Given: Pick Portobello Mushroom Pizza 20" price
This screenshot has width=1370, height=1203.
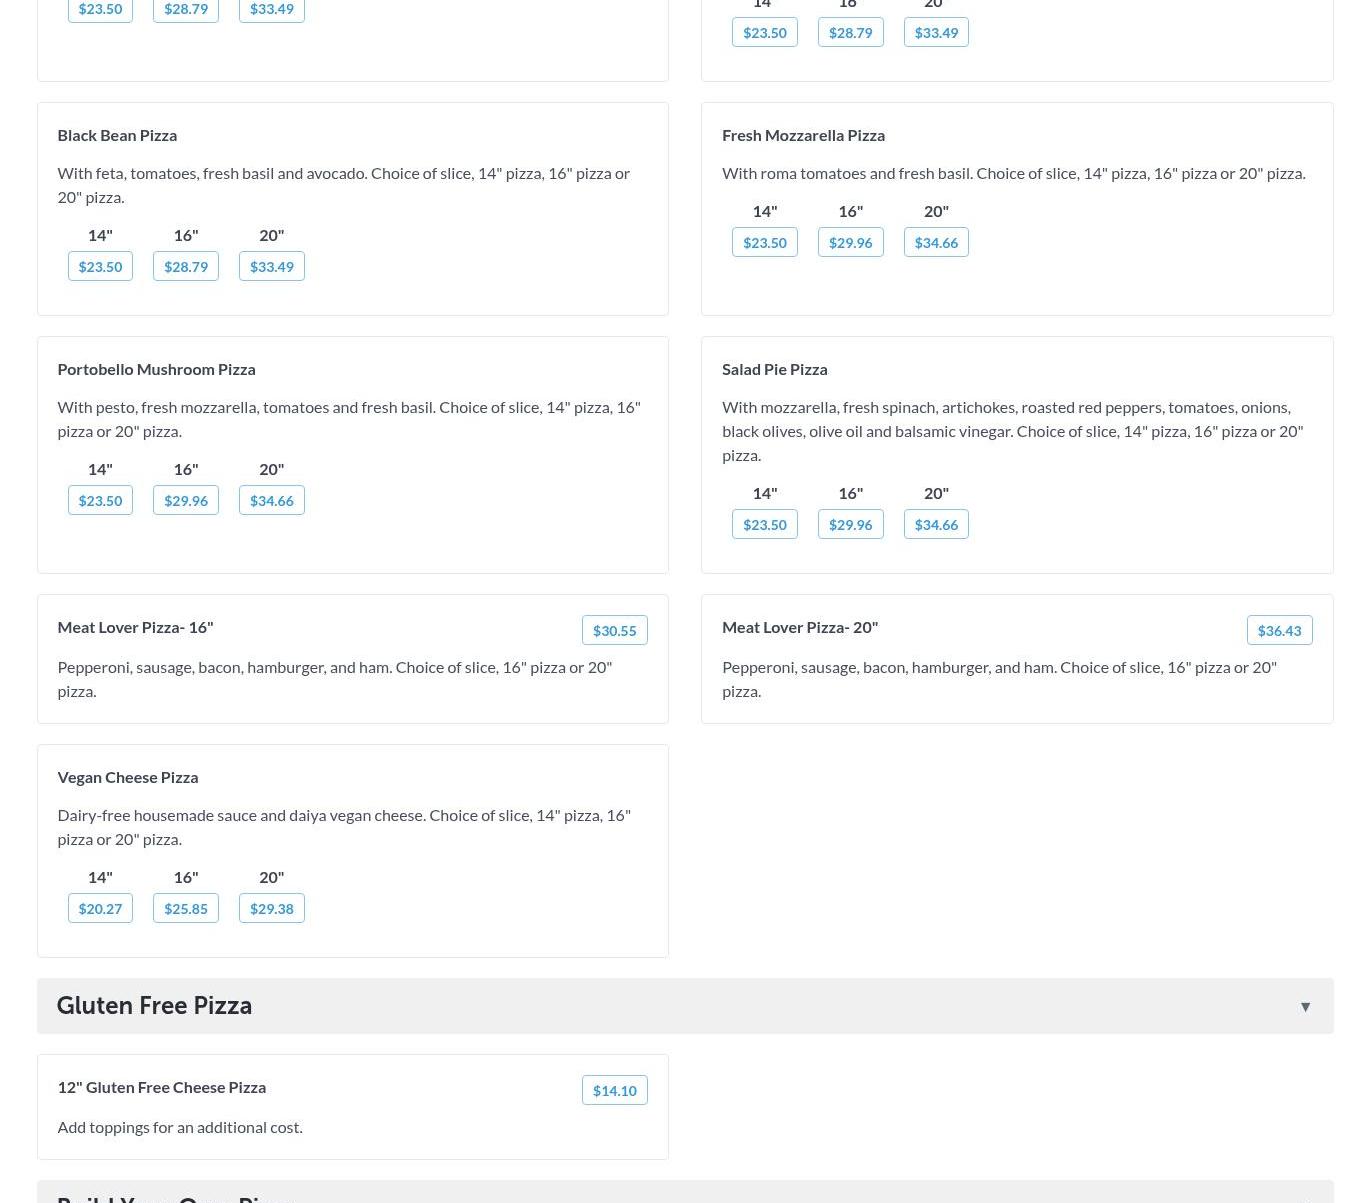Looking at the screenshot, I should (x=272, y=500).
